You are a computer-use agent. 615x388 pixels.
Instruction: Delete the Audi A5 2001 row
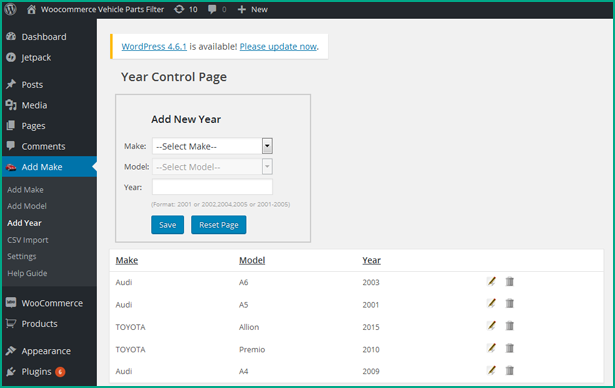tap(509, 303)
